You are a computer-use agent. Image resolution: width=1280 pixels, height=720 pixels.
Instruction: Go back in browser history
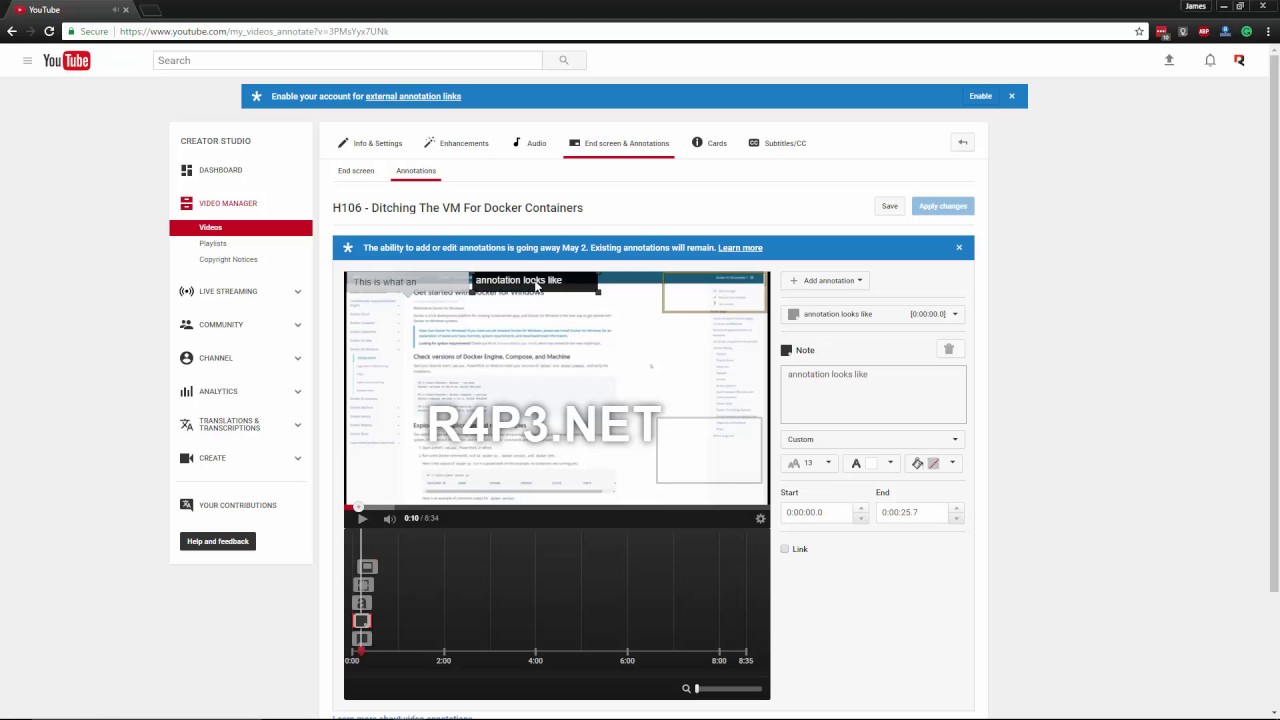(12, 31)
